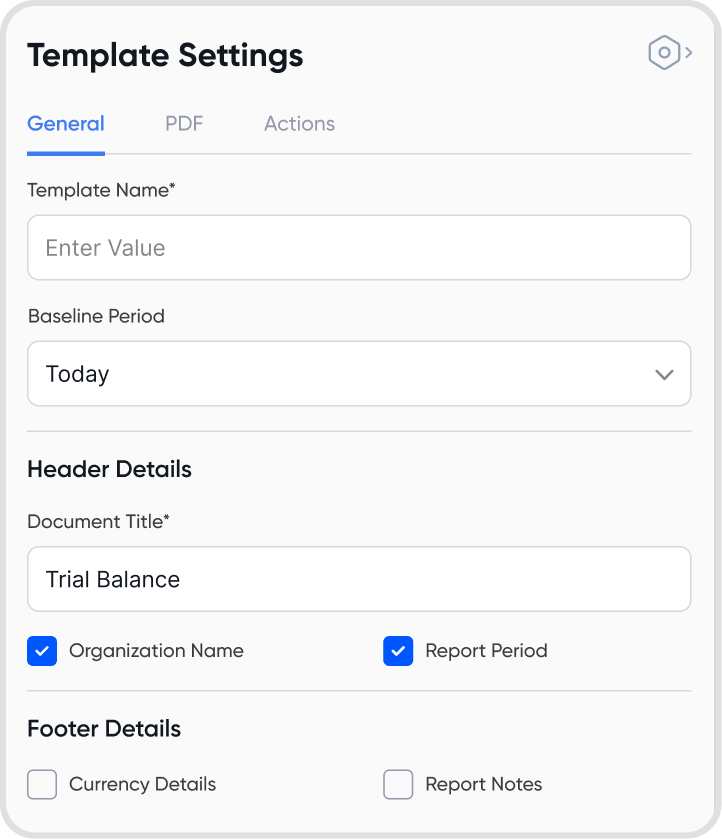Click the Report Notes label text
The width and height of the screenshot is (722, 839).
(x=483, y=784)
